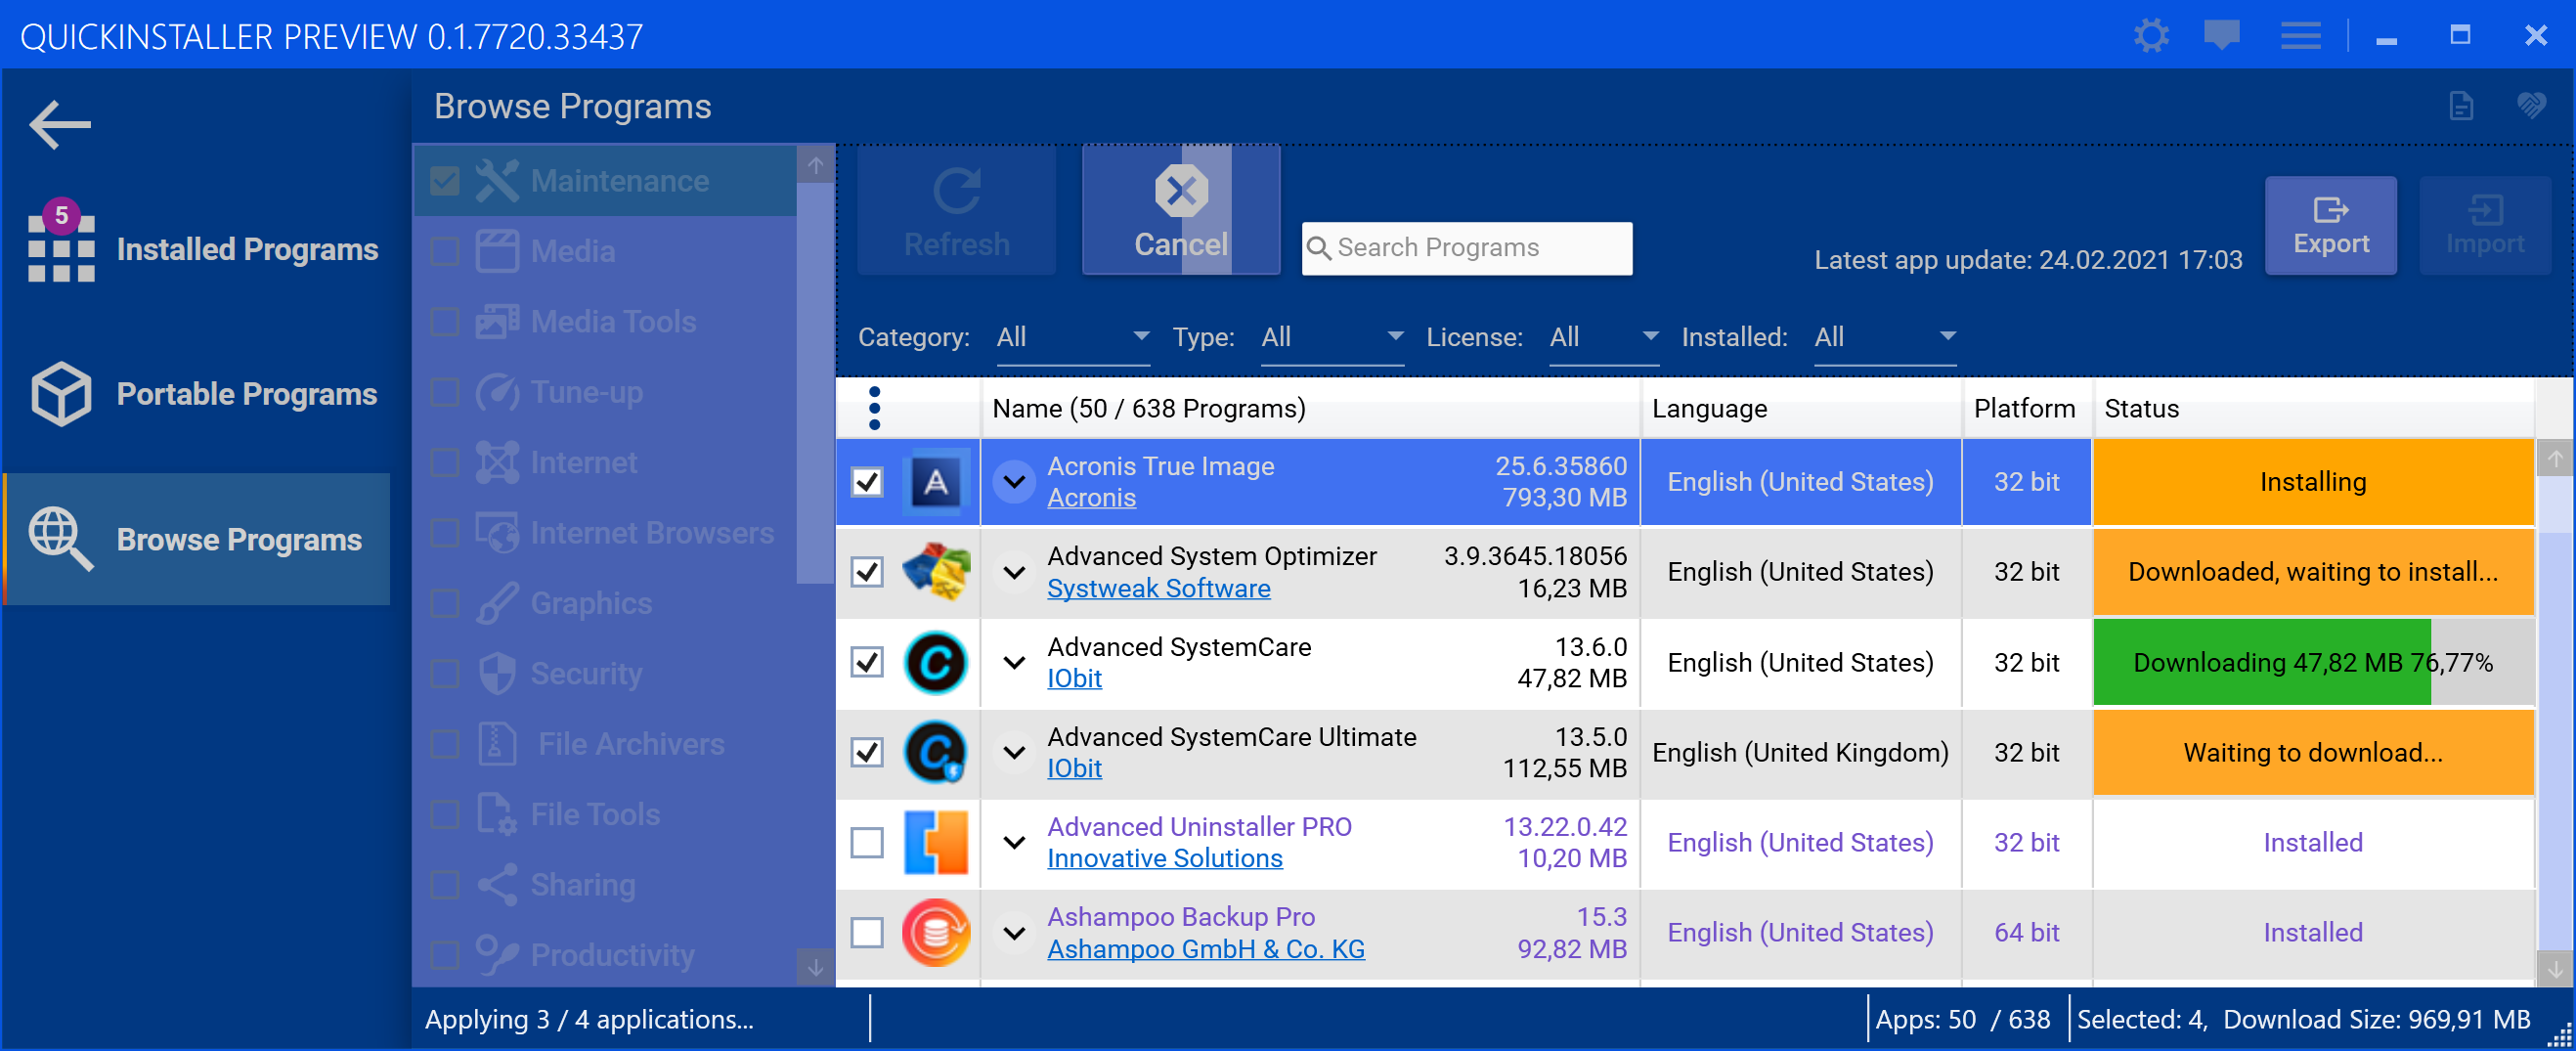Uncheck Advanced SystemCare Ultimate checkbox
This screenshot has width=2576, height=1051.
point(867,752)
